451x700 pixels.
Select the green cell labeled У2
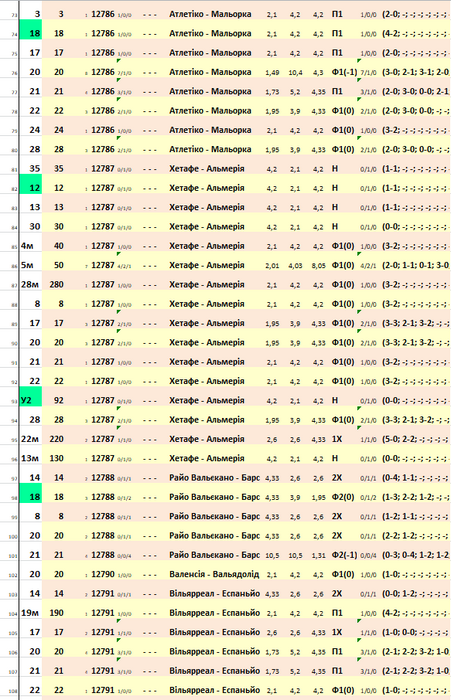[30, 400]
